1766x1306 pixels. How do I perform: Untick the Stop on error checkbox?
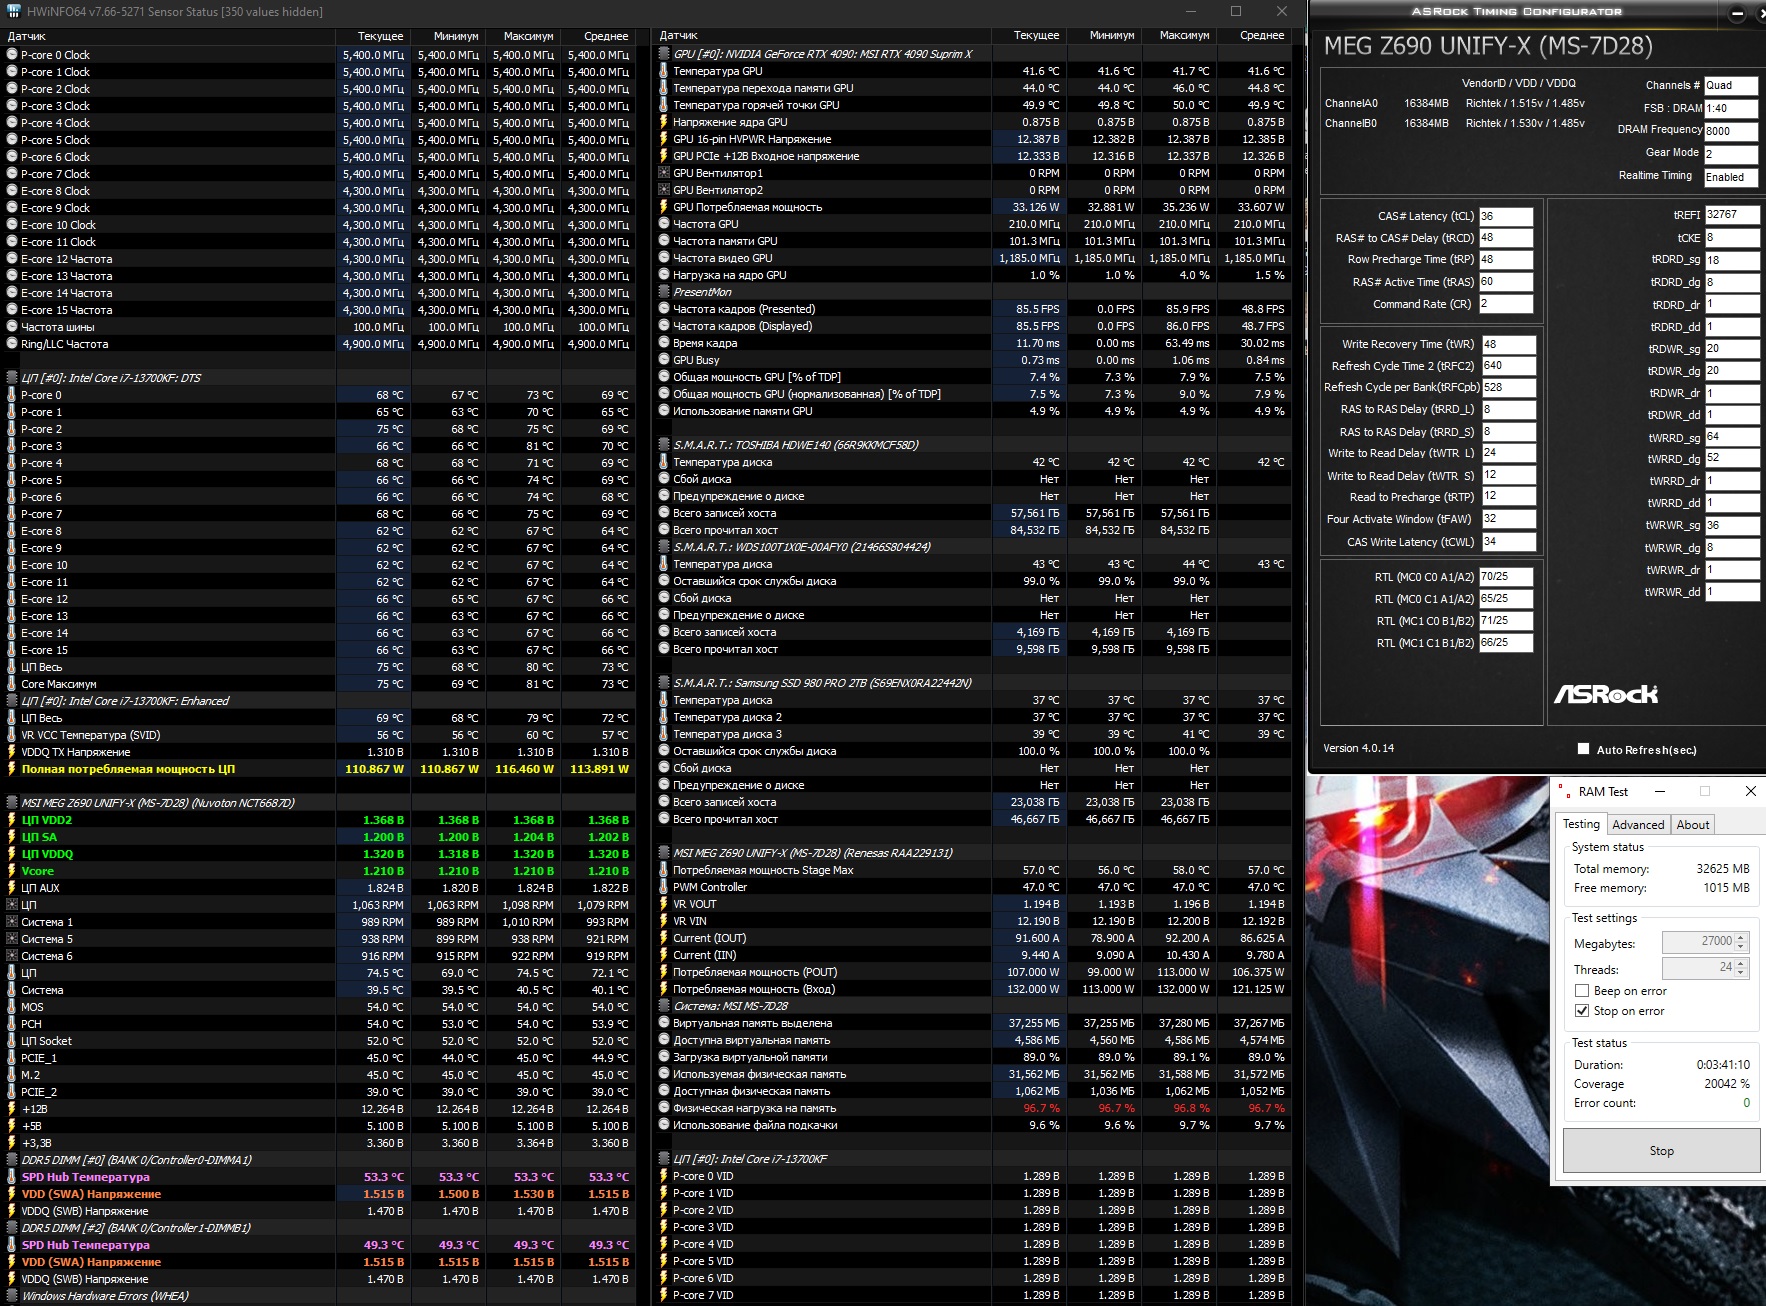click(x=1582, y=1011)
